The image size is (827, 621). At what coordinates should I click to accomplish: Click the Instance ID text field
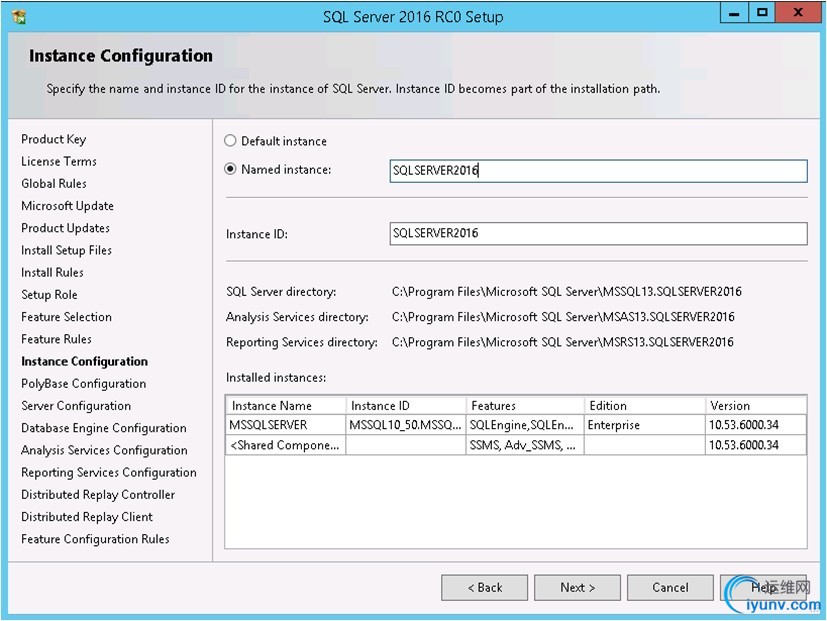coord(597,233)
